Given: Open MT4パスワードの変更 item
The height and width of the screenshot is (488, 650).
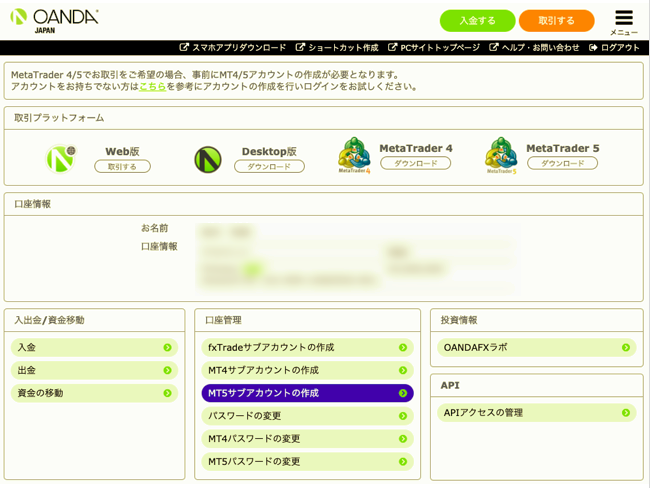Looking at the screenshot, I should 308,439.
